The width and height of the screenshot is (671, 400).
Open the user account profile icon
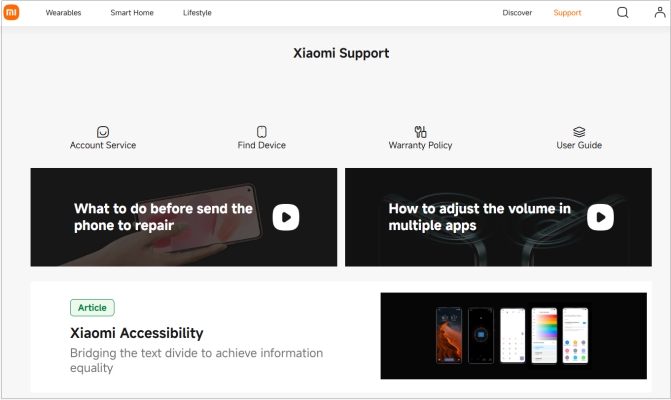[x=660, y=12]
